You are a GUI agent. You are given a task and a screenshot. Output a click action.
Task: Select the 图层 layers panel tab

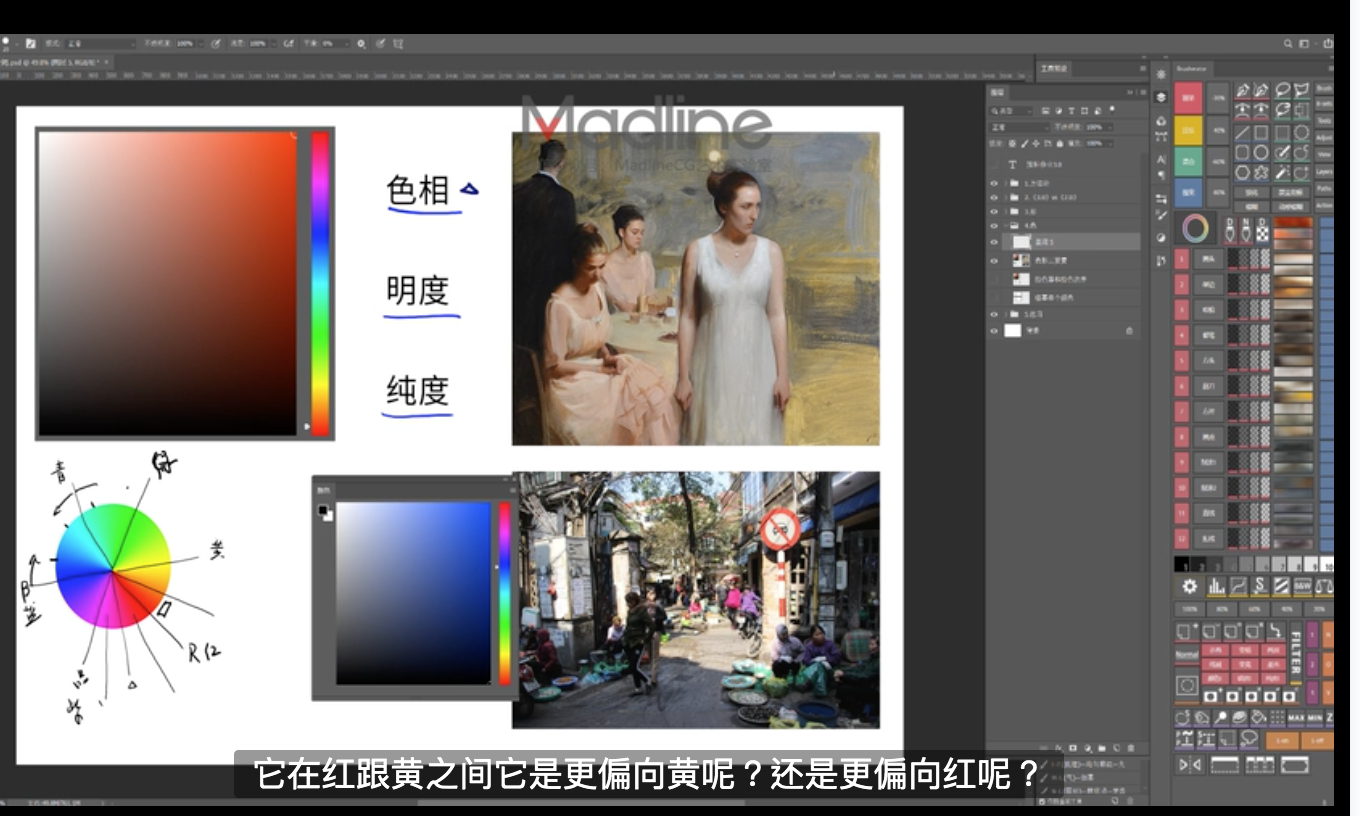[x=997, y=93]
